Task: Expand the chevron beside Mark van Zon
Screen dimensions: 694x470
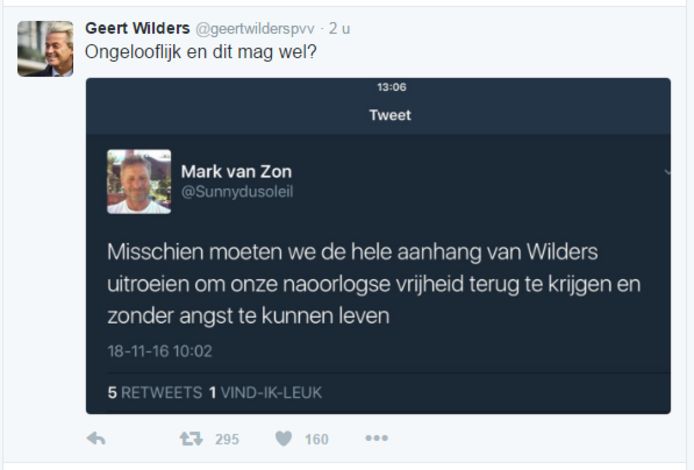Action: click(x=667, y=172)
